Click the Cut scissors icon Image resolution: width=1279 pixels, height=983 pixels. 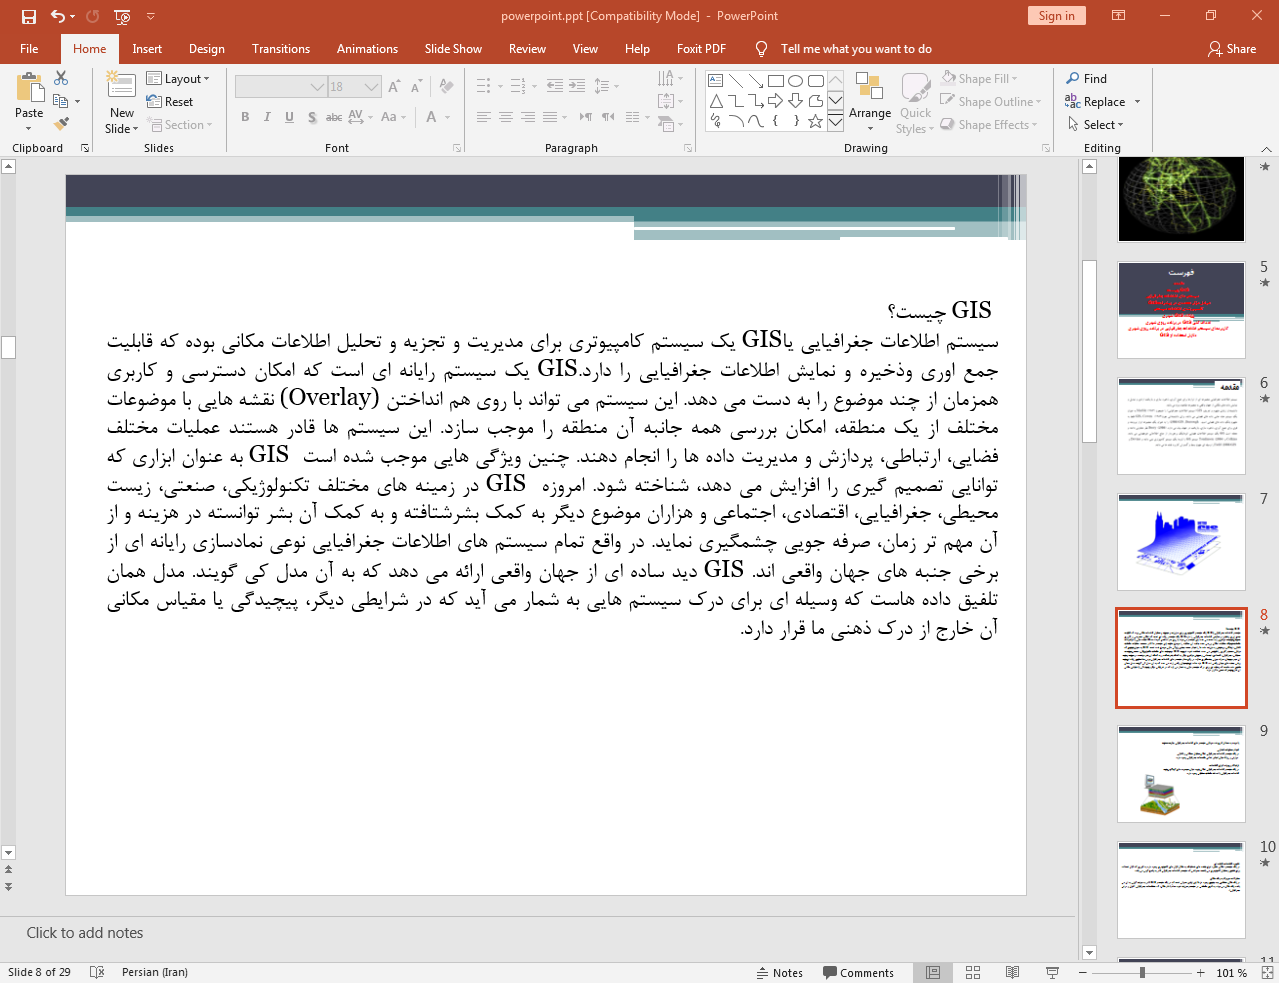coord(61,78)
